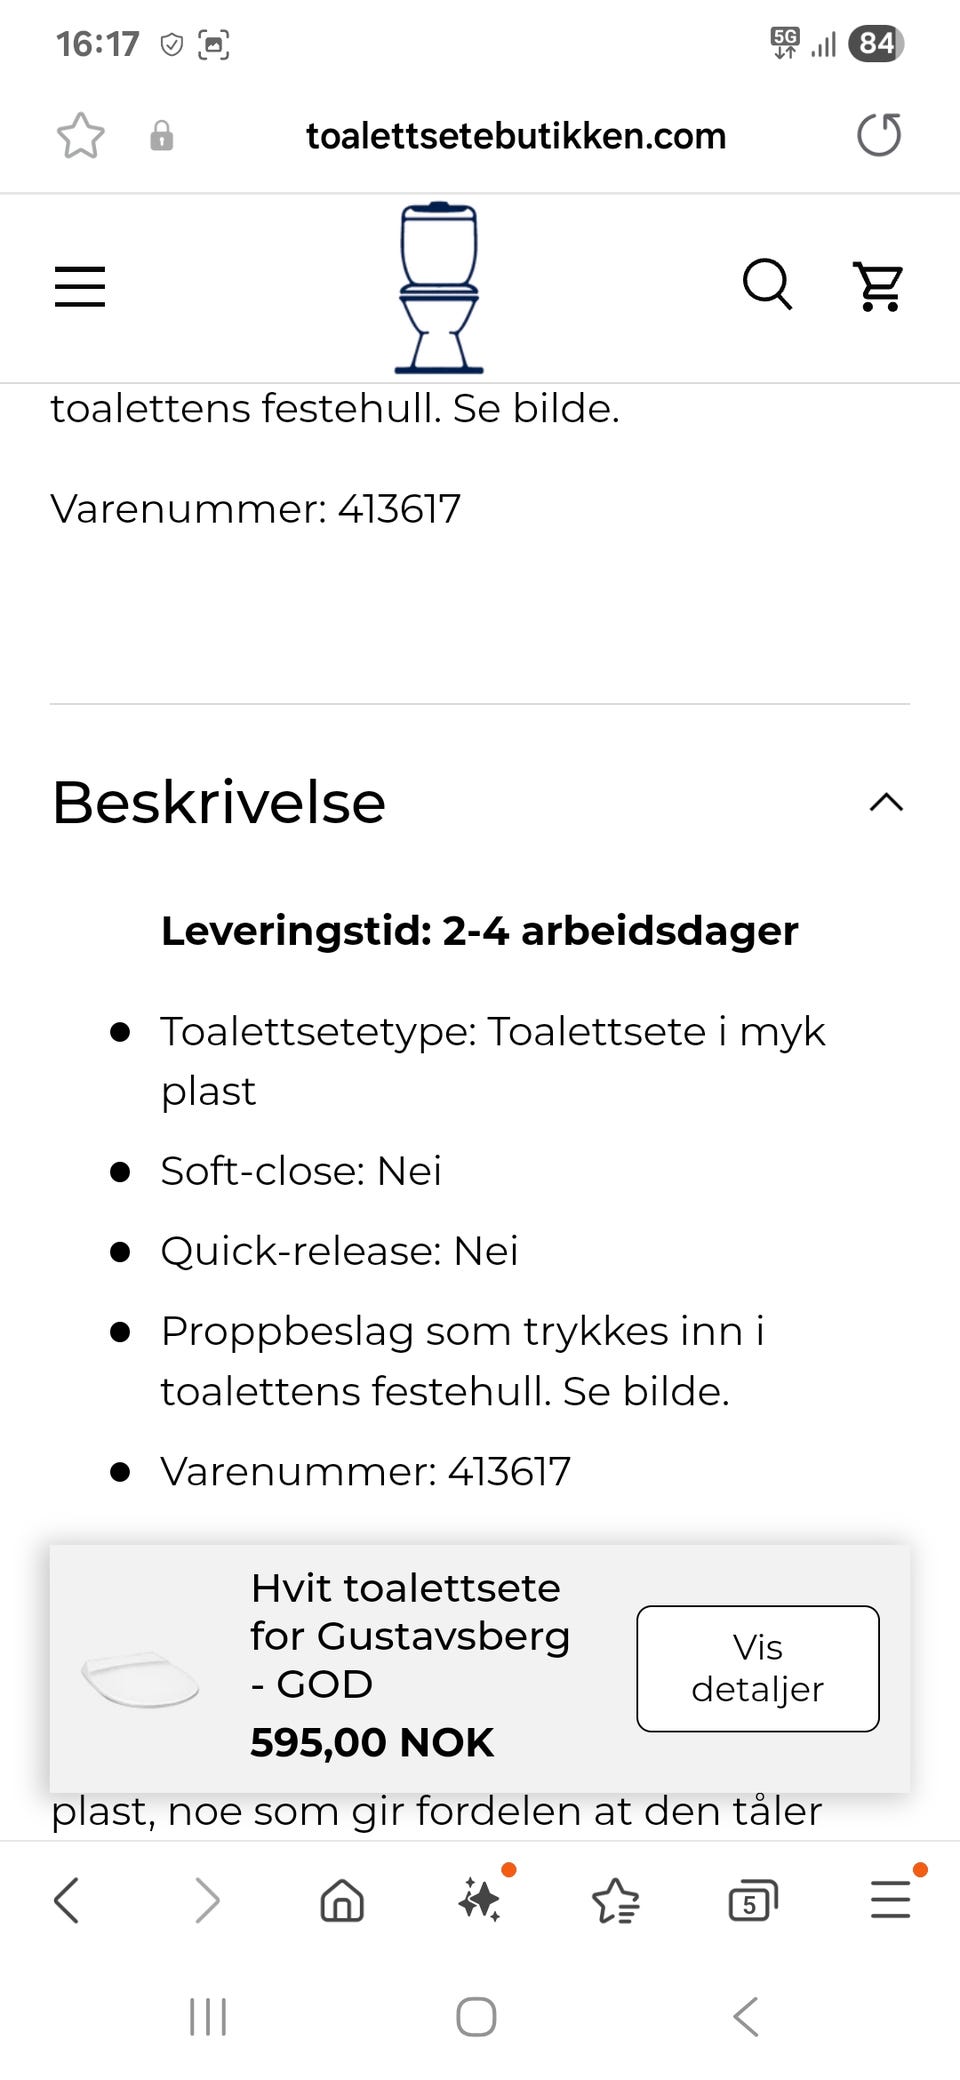This screenshot has width=960, height=2080.
Task: Bookmark page with star icon
Action: pos(80,136)
